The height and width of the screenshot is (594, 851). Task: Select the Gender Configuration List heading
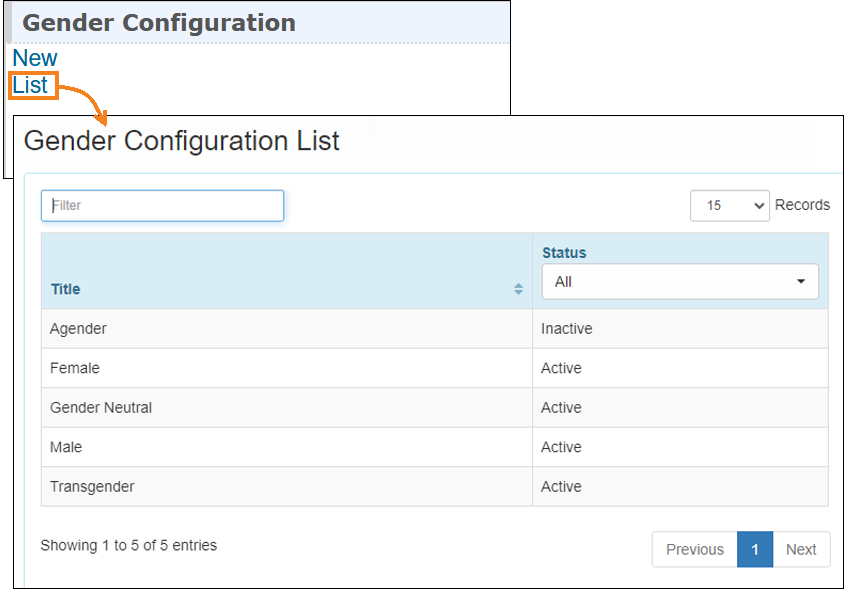[x=181, y=141]
